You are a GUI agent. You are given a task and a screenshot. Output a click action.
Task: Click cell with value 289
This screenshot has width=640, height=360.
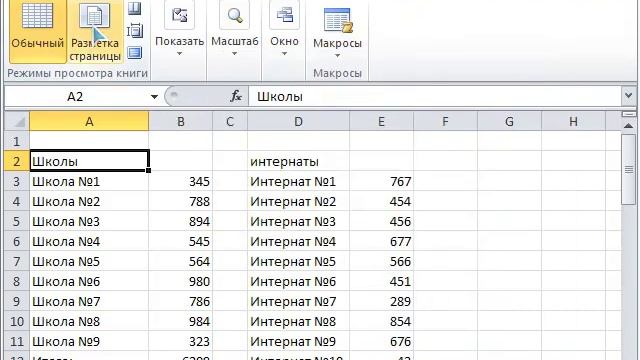coord(382,301)
